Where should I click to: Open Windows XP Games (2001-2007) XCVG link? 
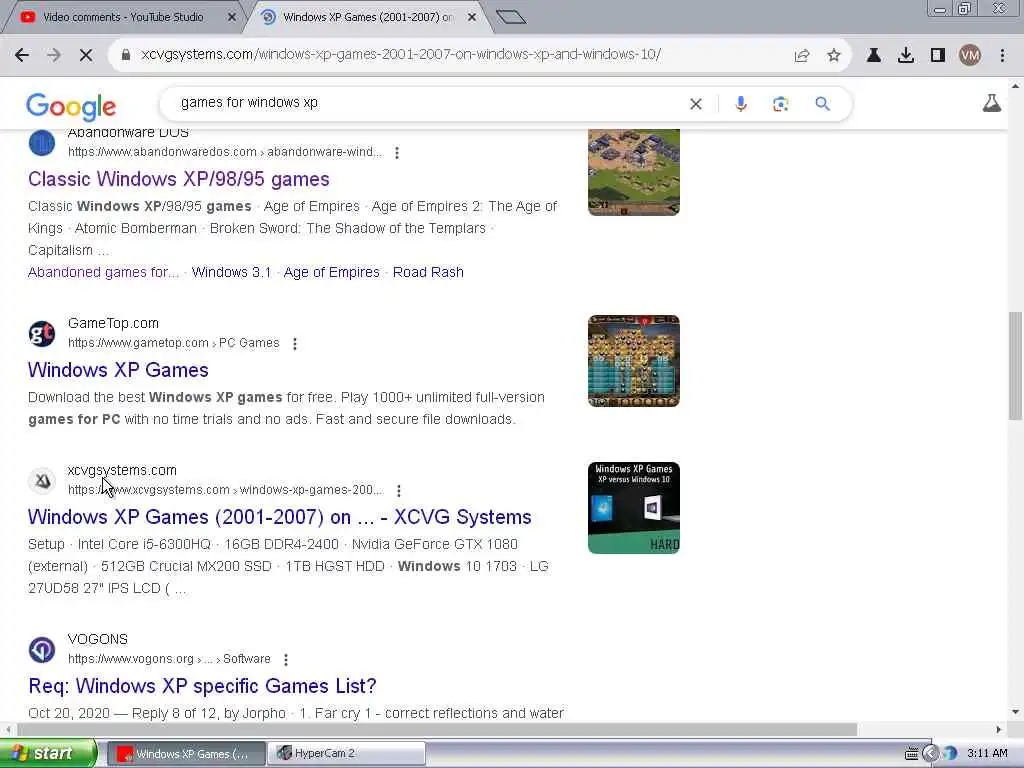[280, 517]
